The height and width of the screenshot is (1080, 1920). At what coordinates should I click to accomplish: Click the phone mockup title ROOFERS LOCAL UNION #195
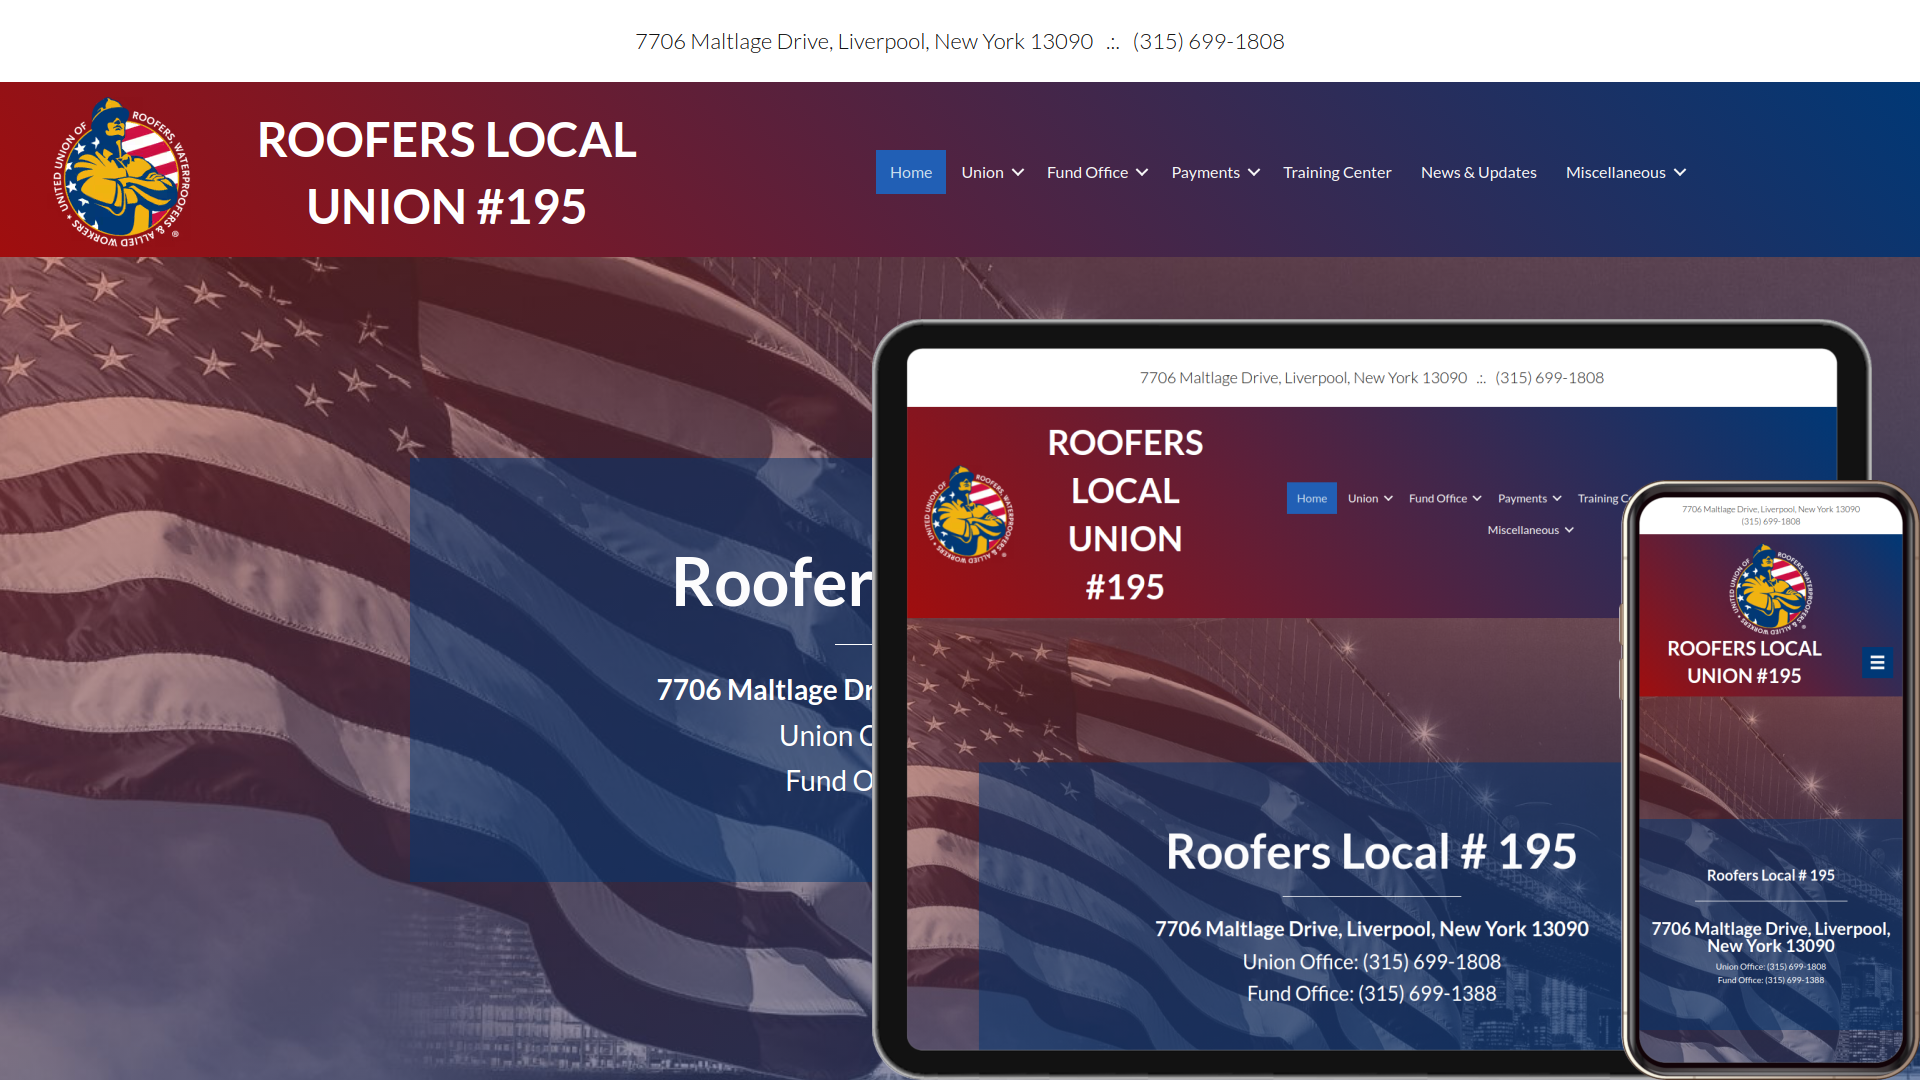1744,661
